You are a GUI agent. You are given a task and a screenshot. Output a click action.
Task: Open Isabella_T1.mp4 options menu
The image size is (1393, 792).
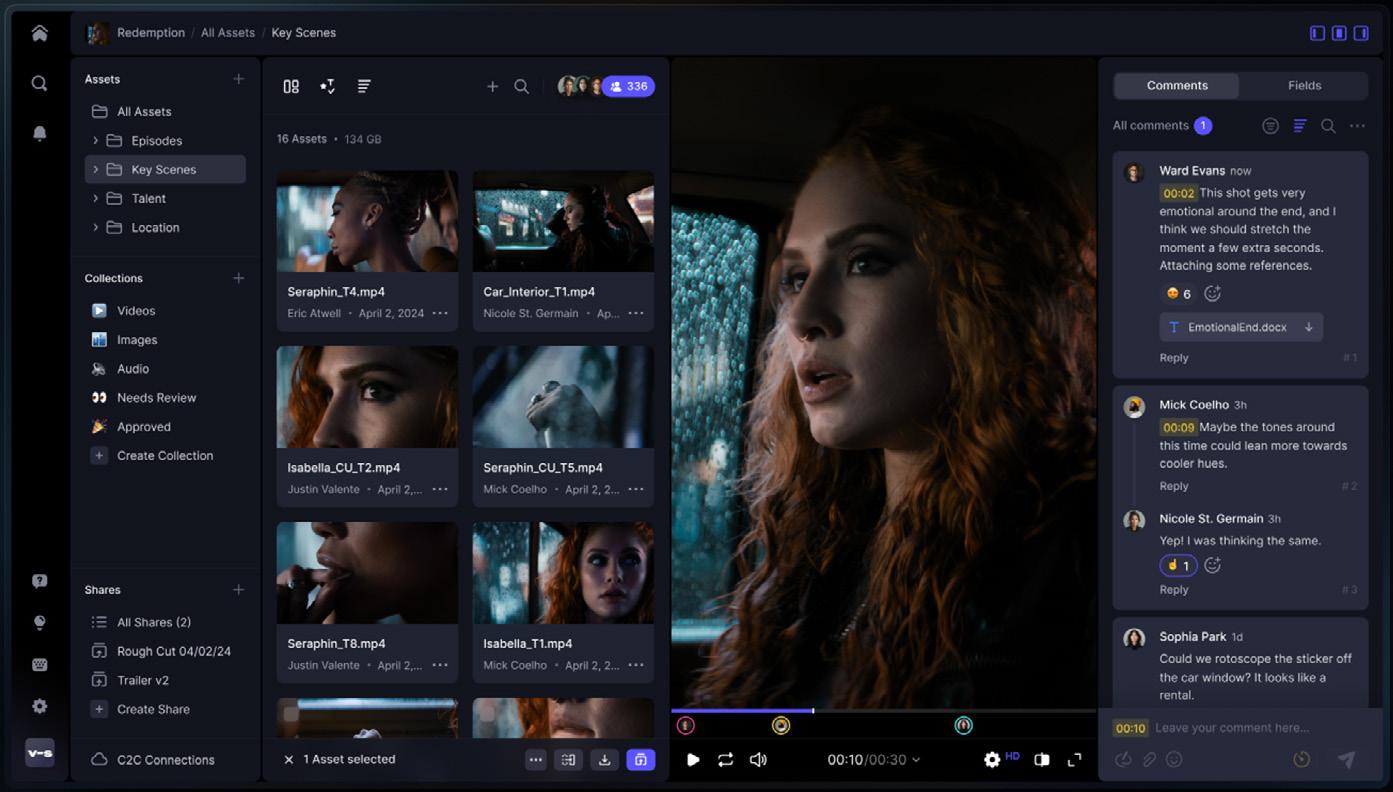pyautogui.click(x=636, y=665)
